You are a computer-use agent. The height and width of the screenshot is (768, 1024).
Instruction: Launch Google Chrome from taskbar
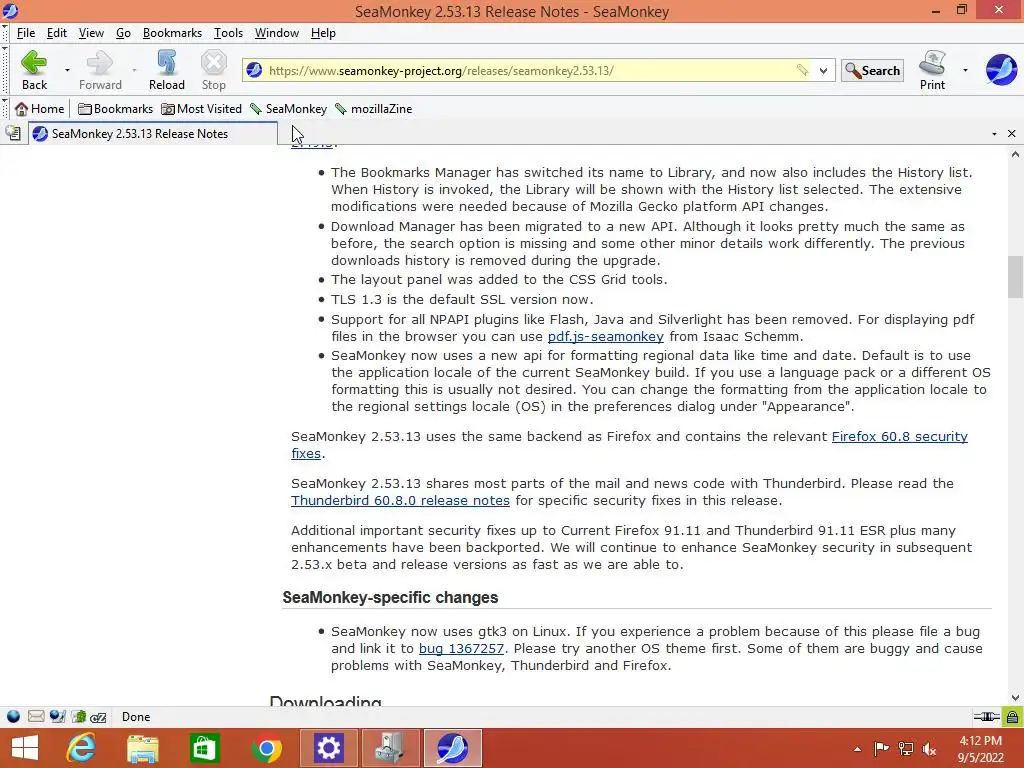[x=266, y=748]
